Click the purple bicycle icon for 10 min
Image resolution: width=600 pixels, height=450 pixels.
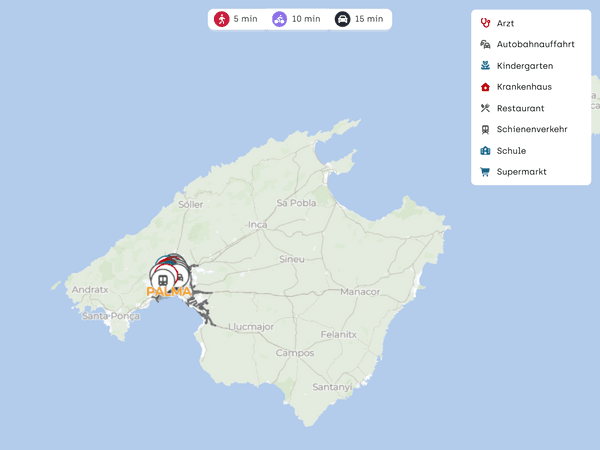point(279,19)
